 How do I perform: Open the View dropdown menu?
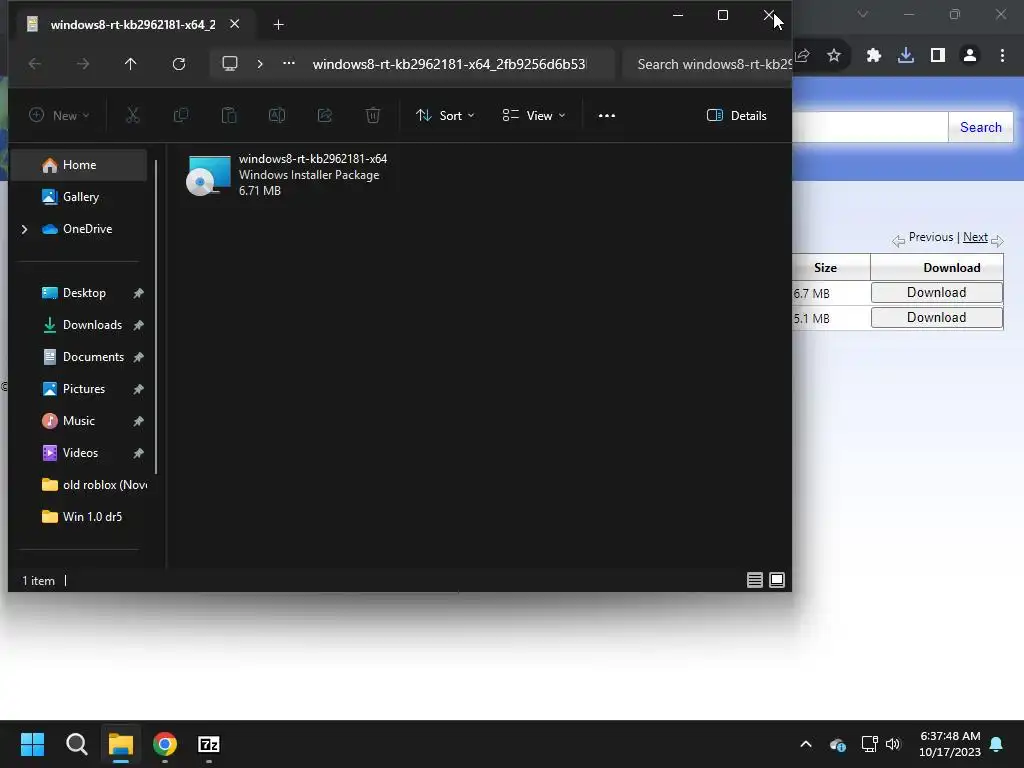point(534,116)
